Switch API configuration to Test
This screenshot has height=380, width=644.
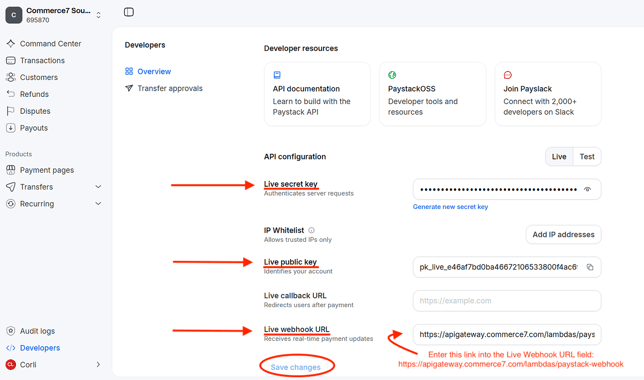pos(587,157)
